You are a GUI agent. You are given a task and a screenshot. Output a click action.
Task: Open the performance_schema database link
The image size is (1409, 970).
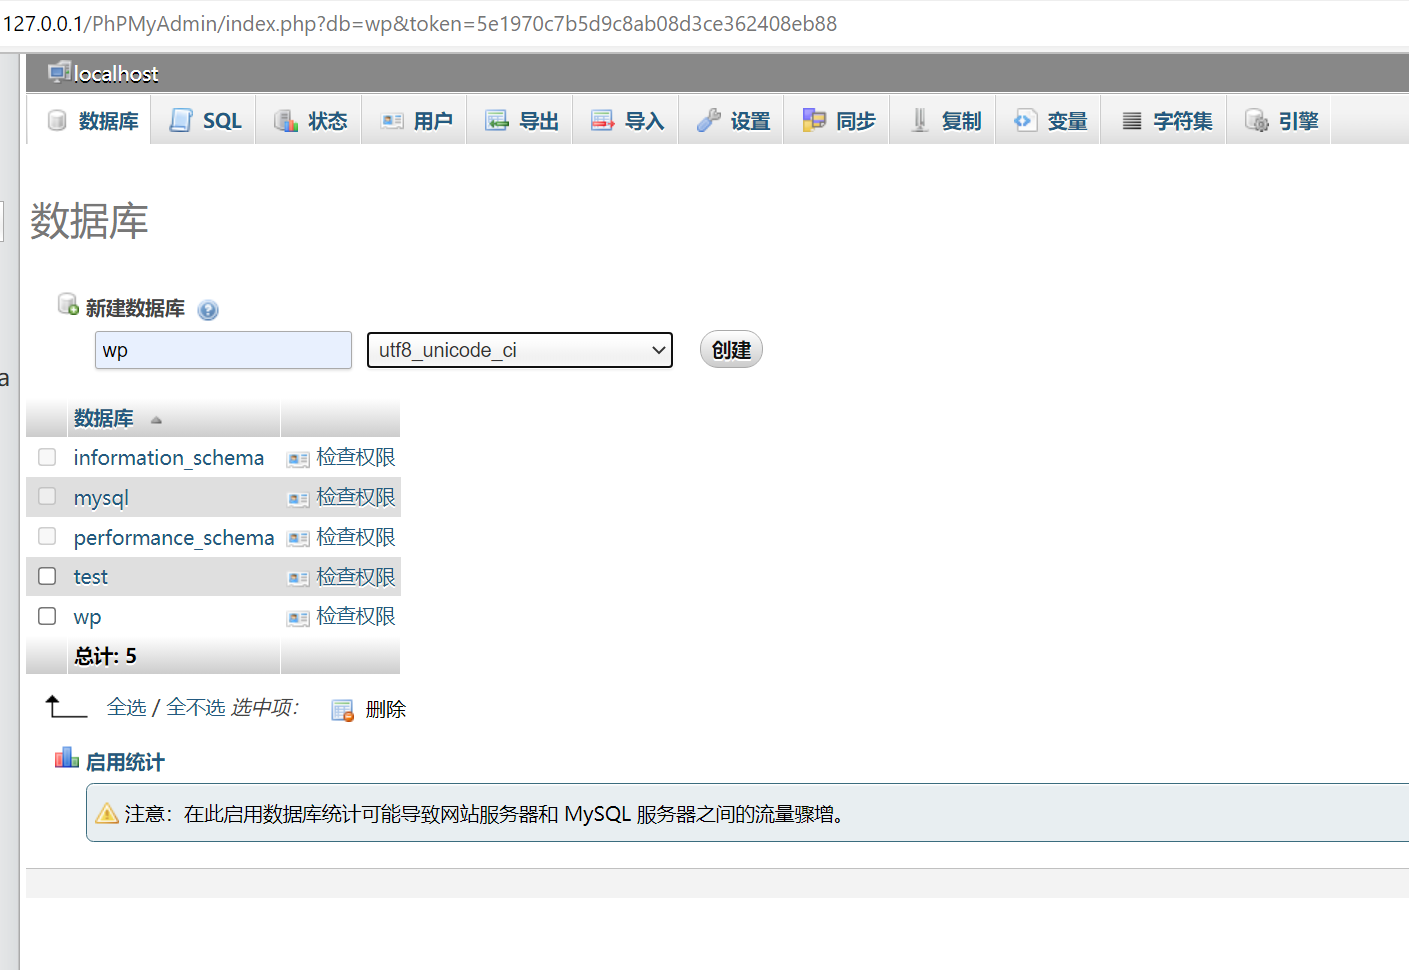174,537
